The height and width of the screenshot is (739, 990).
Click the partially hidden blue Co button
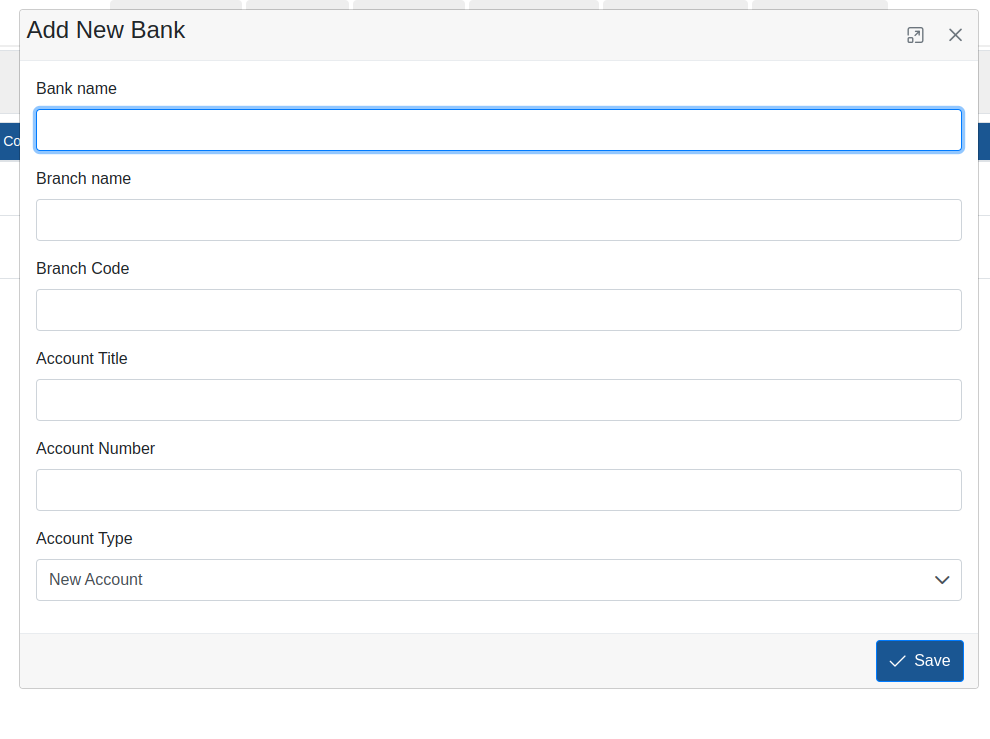(x=10, y=141)
